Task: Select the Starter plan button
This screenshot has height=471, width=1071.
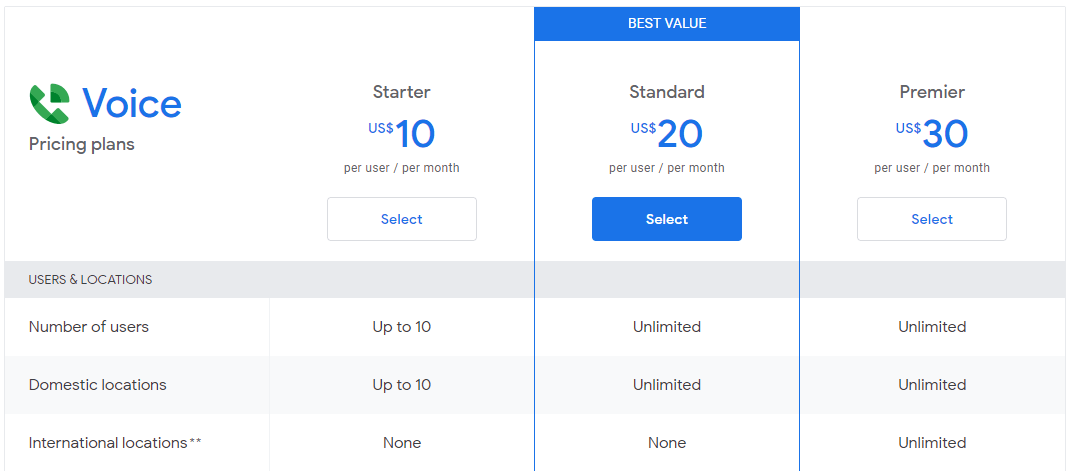Action: 401,219
